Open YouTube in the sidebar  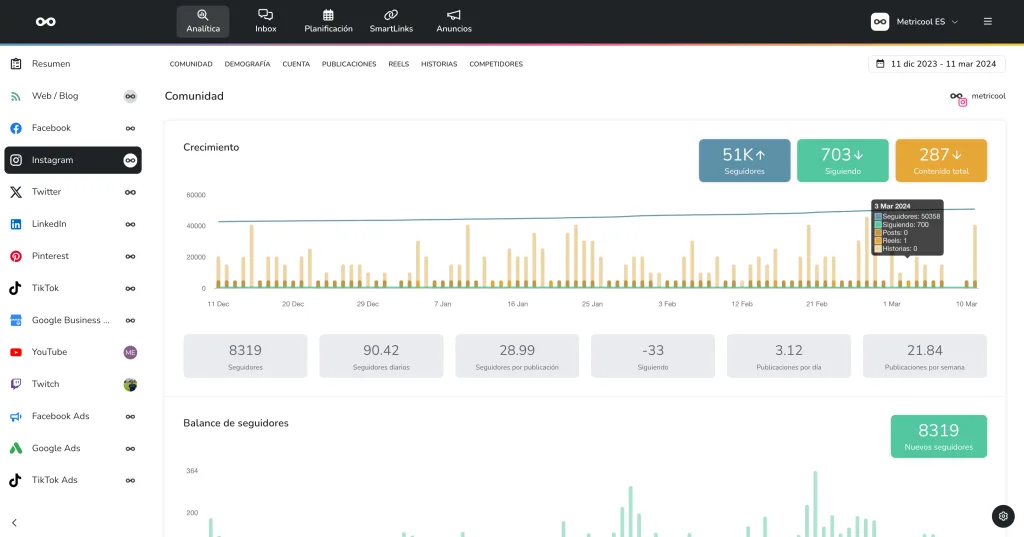(x=49, y=352)
